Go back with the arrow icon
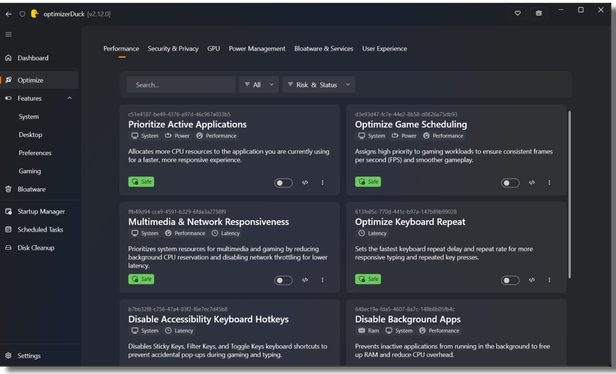The image size is (616, 374). [9, 14]
